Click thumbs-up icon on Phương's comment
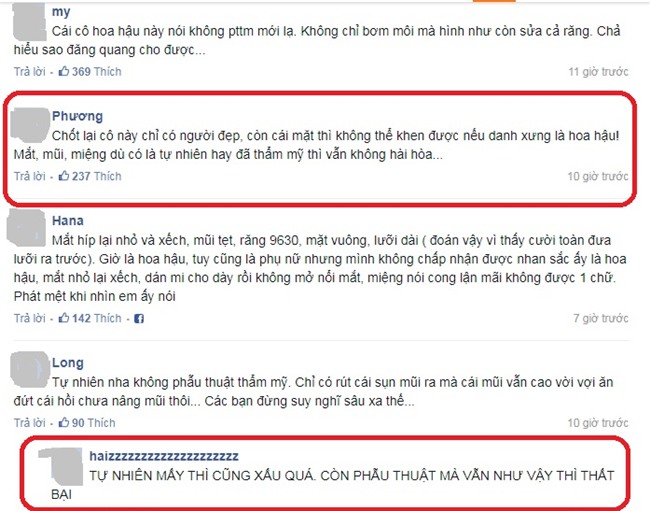The height and width of the screenshot is (511, 650). click(x=63, y=177)
